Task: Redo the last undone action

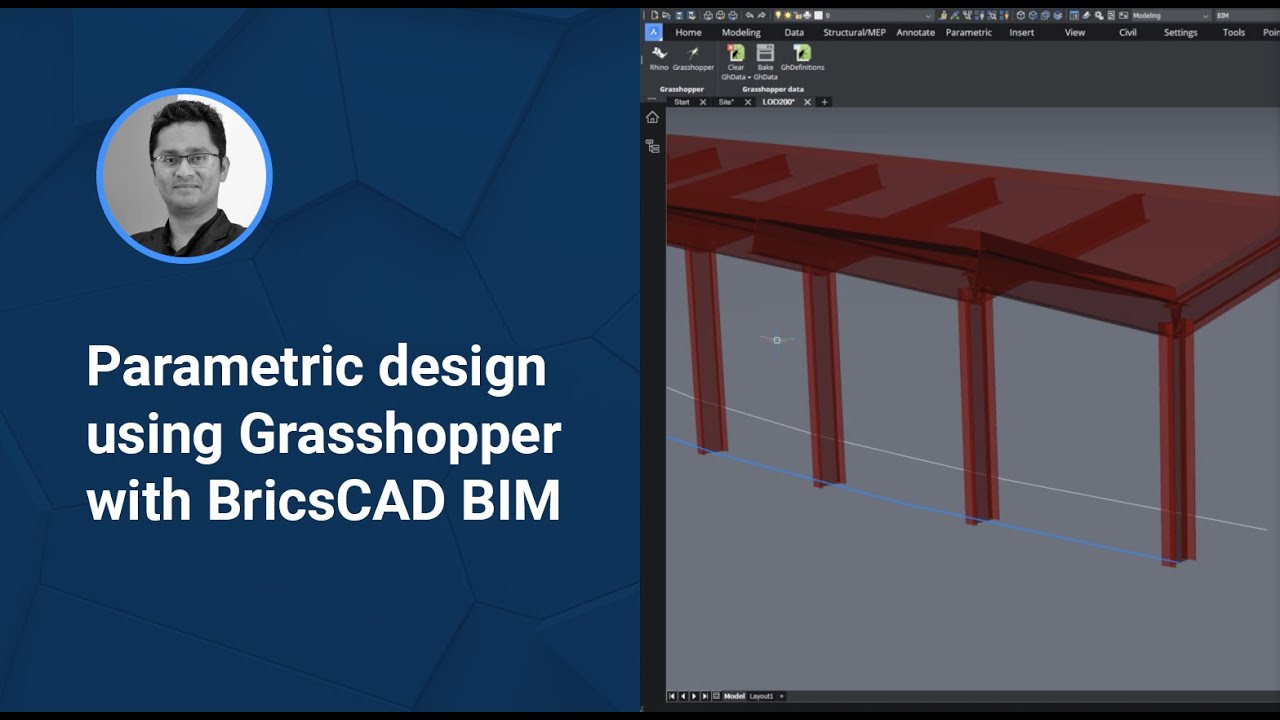Action: [761, 15]
